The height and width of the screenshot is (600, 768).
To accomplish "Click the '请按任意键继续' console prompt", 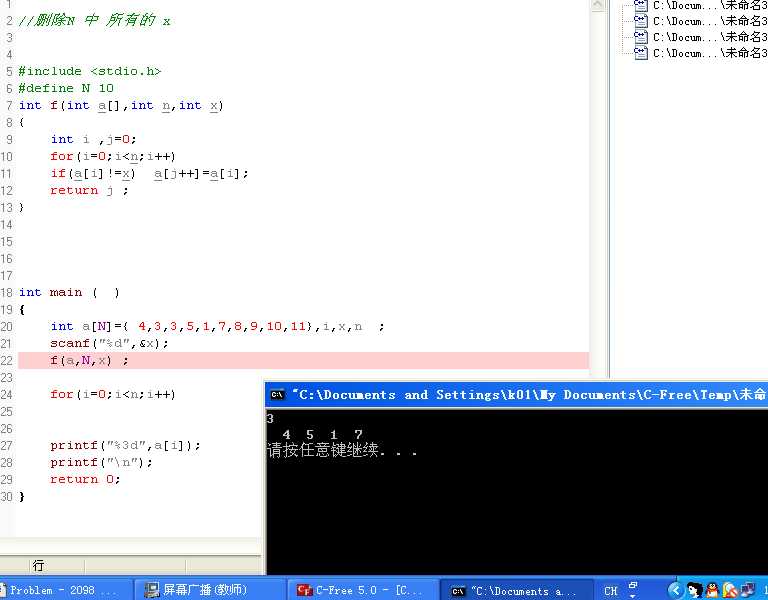I will pyautogui.click(x=342, y=450).
